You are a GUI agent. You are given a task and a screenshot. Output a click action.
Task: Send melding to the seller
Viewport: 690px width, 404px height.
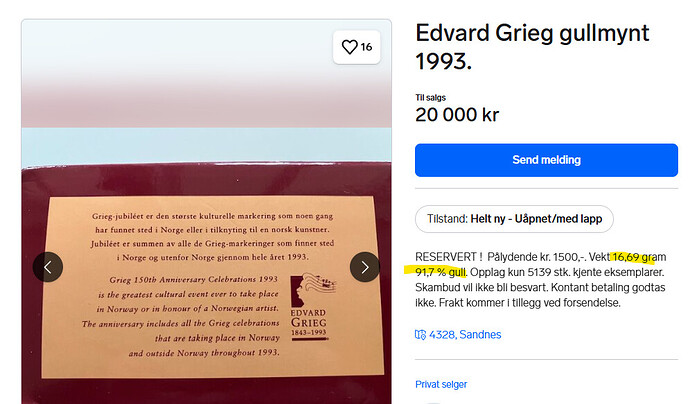[546, 160]
